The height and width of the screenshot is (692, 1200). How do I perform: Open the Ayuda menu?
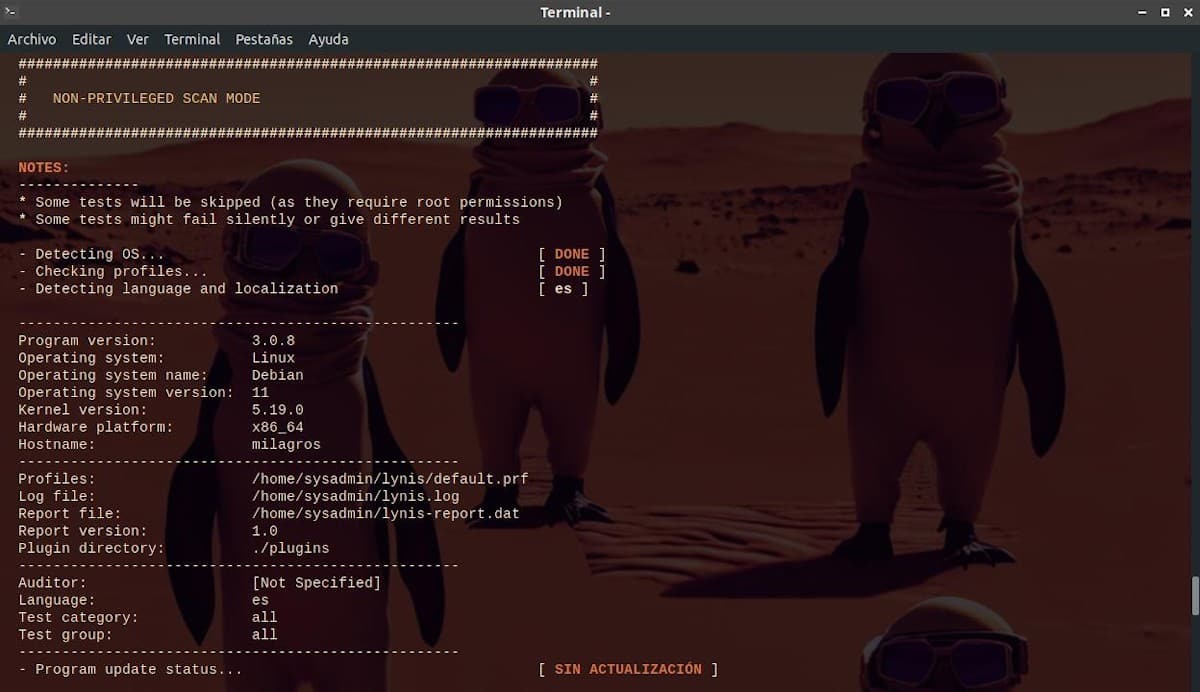328,39
